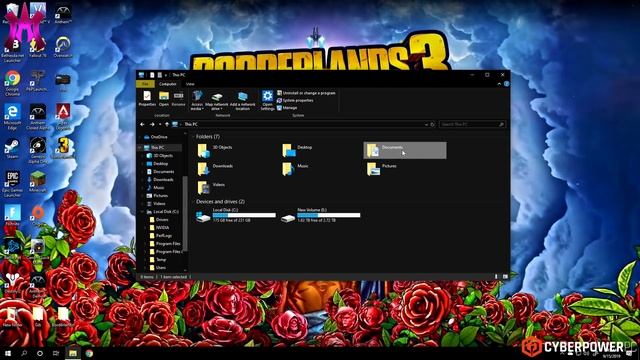640x360 pixels.
Task: Open the address bar history dropdown
Action: click(x=426, y=124)
